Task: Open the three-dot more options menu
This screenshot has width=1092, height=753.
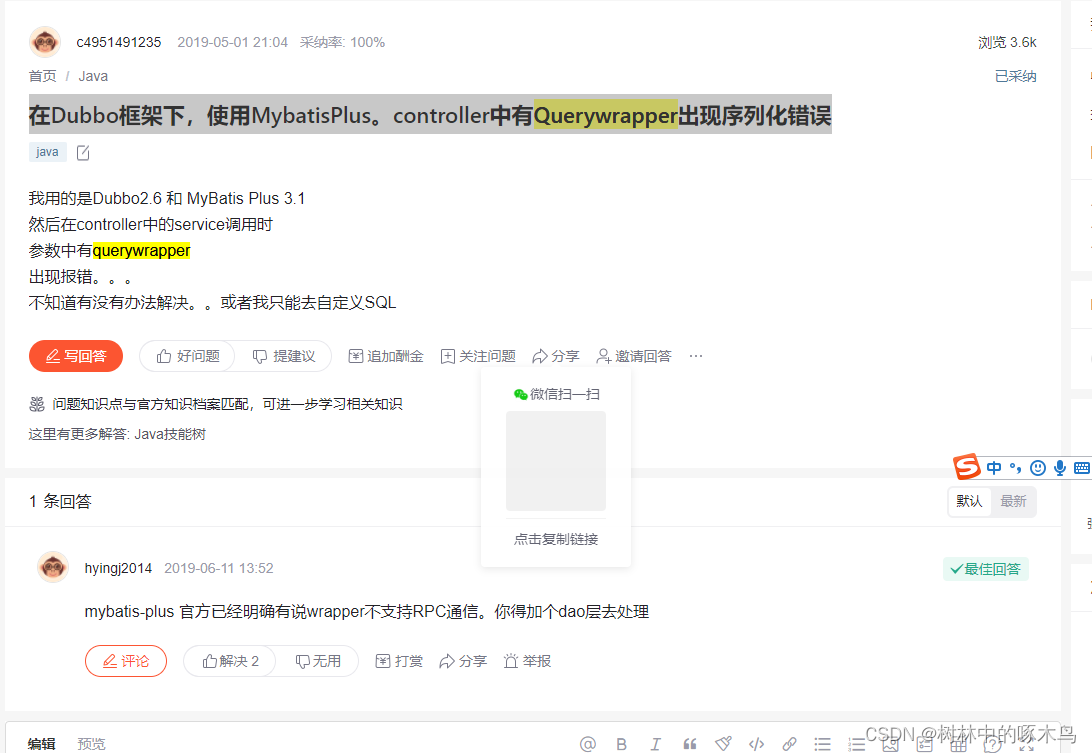Action: (x=696, y=356)
